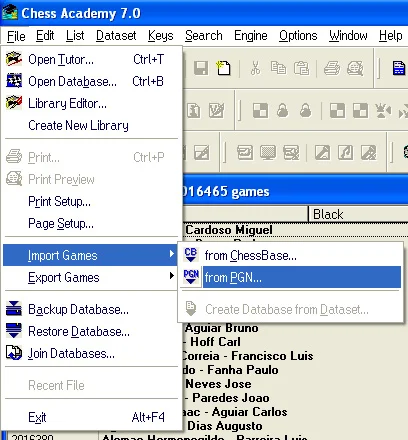Click the Print Preview toolbar icon

point(355,68)
